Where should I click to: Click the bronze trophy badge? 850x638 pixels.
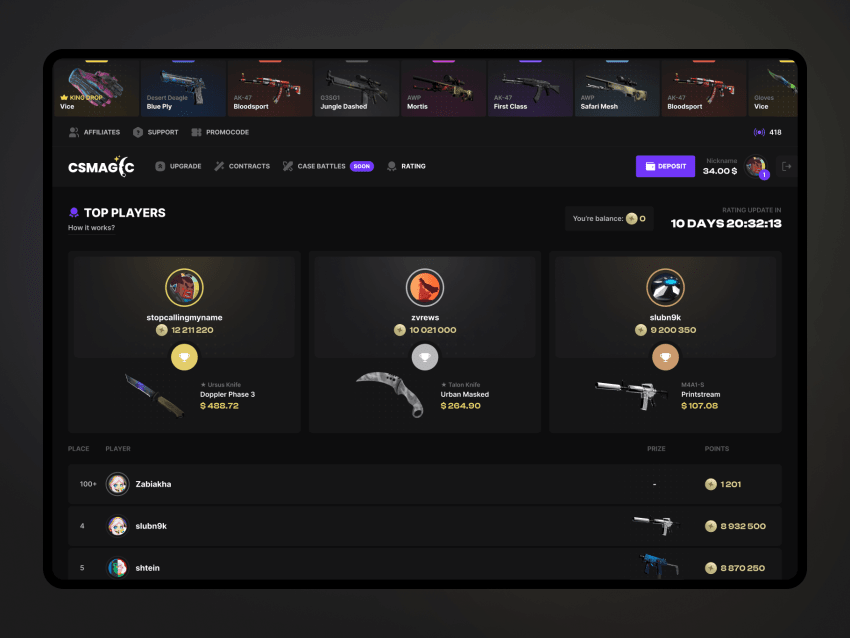coord(665,357)
